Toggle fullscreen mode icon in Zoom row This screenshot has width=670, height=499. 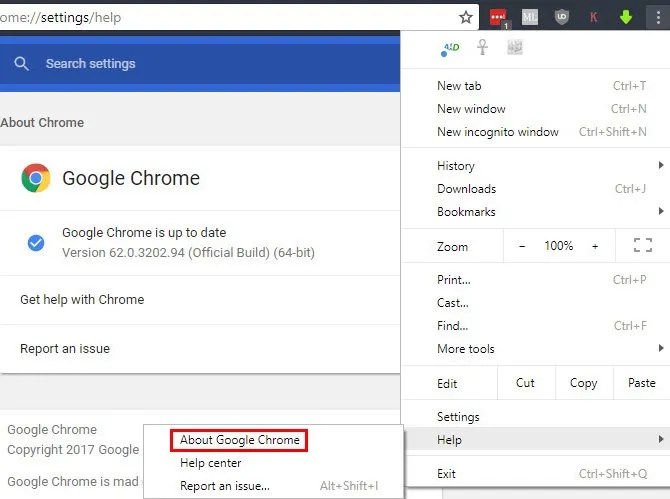[x=643, y=245]
